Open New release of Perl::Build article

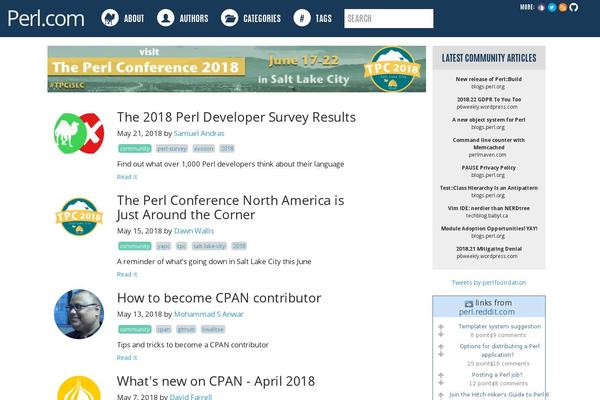489,79
